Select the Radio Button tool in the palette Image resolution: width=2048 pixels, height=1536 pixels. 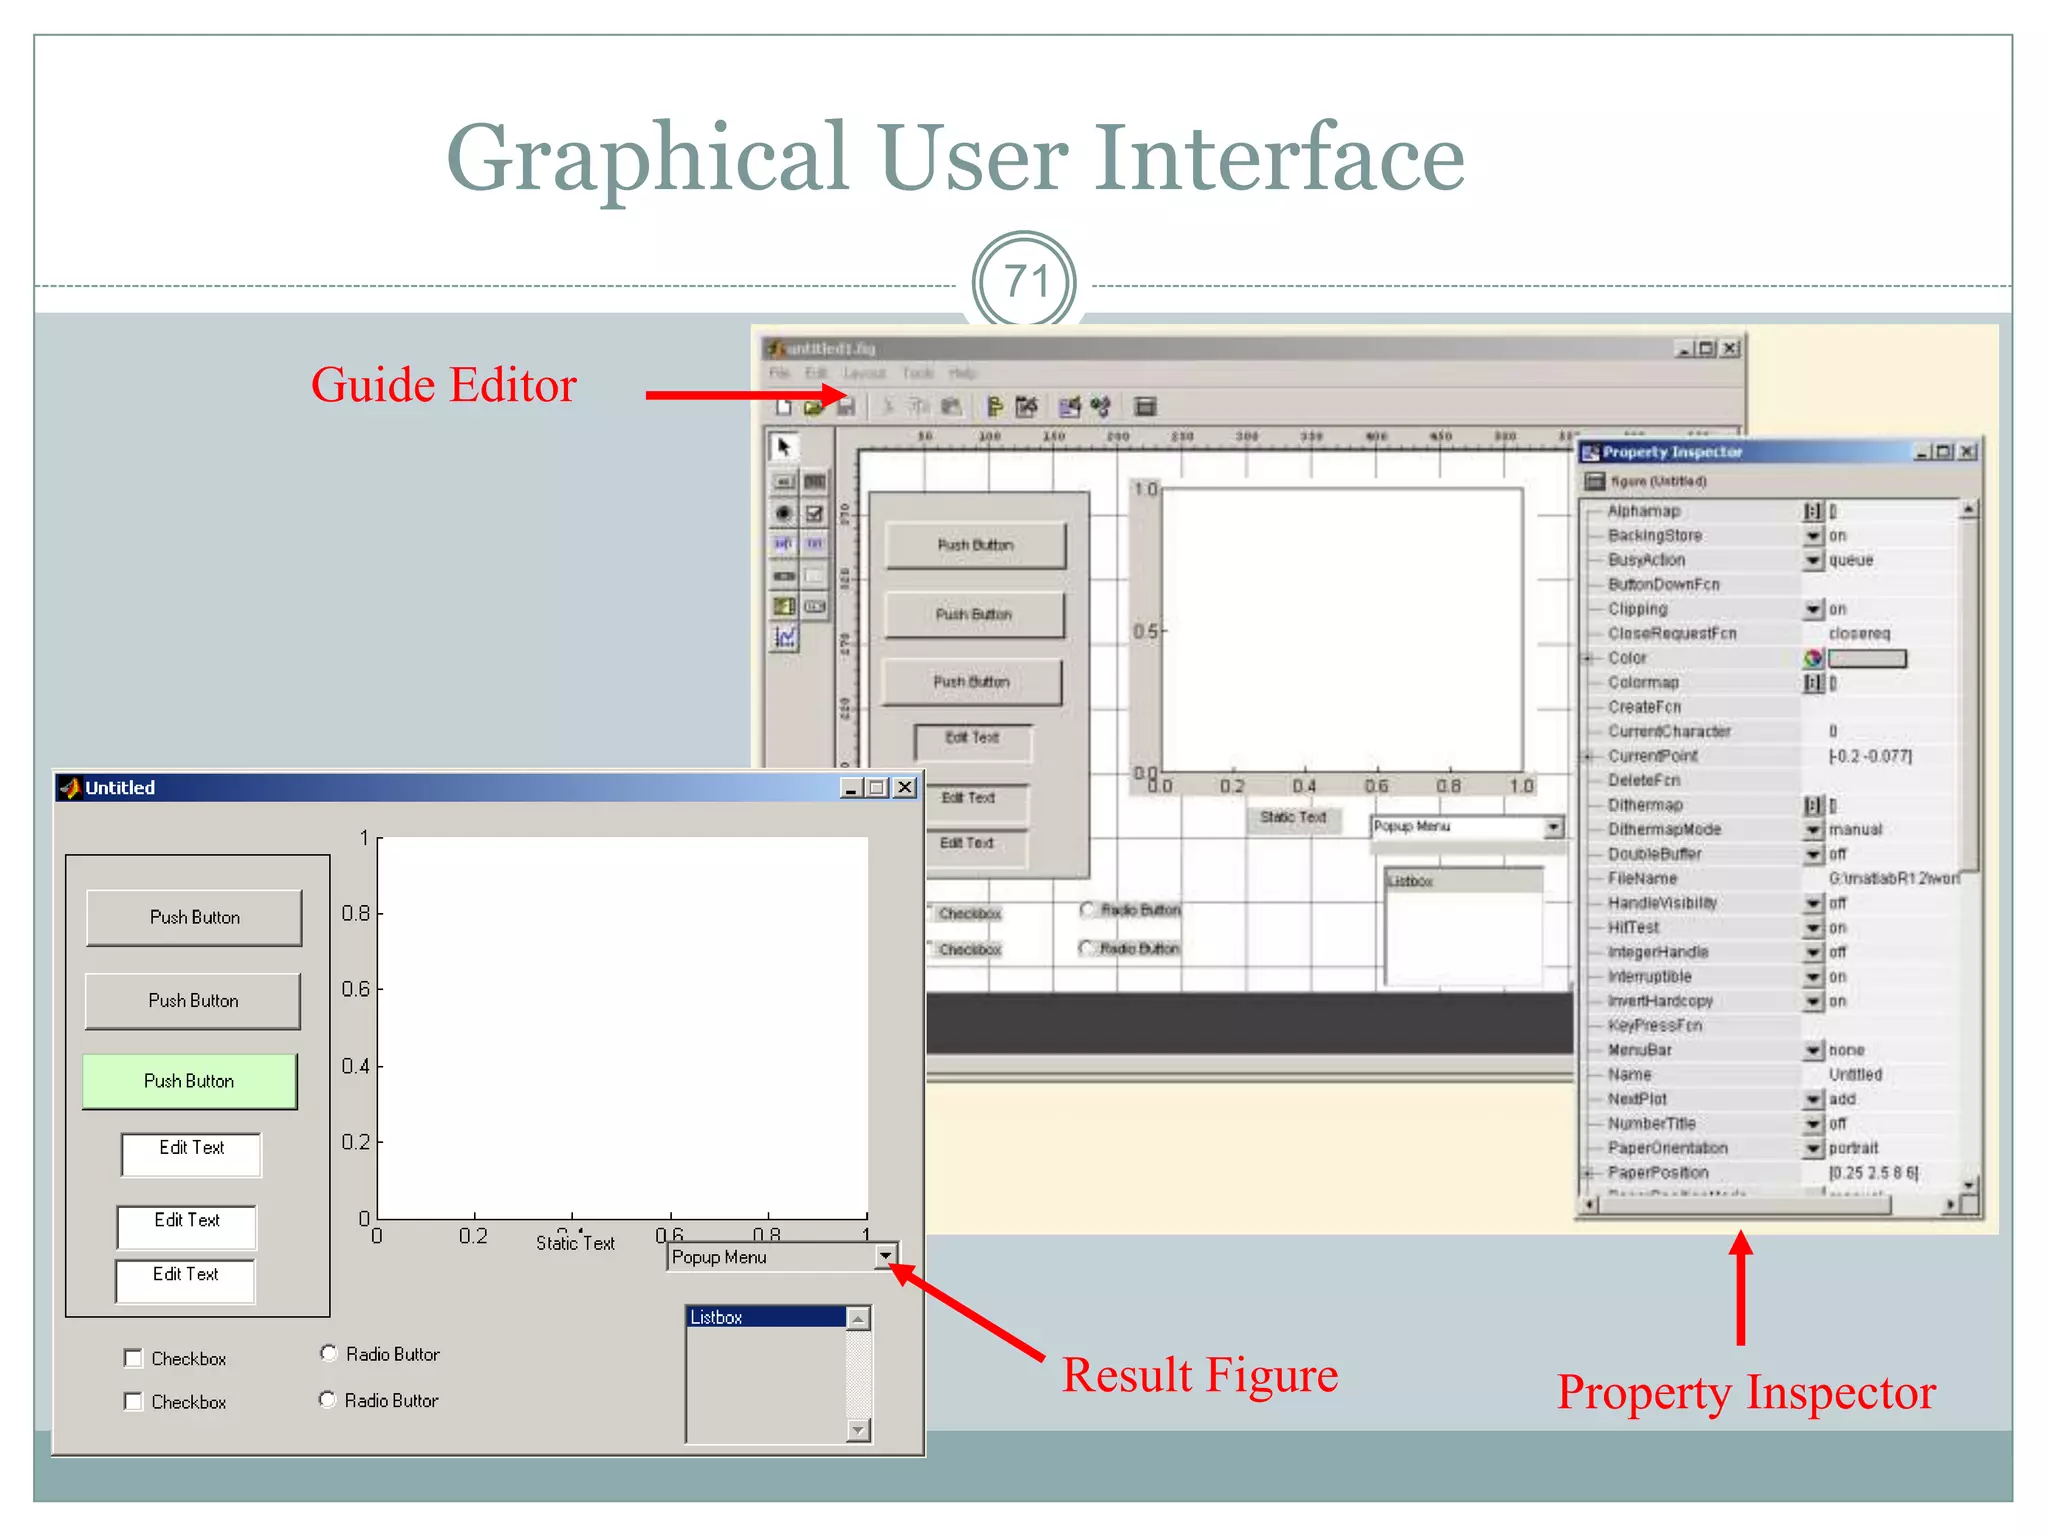(x=784, y=513)
